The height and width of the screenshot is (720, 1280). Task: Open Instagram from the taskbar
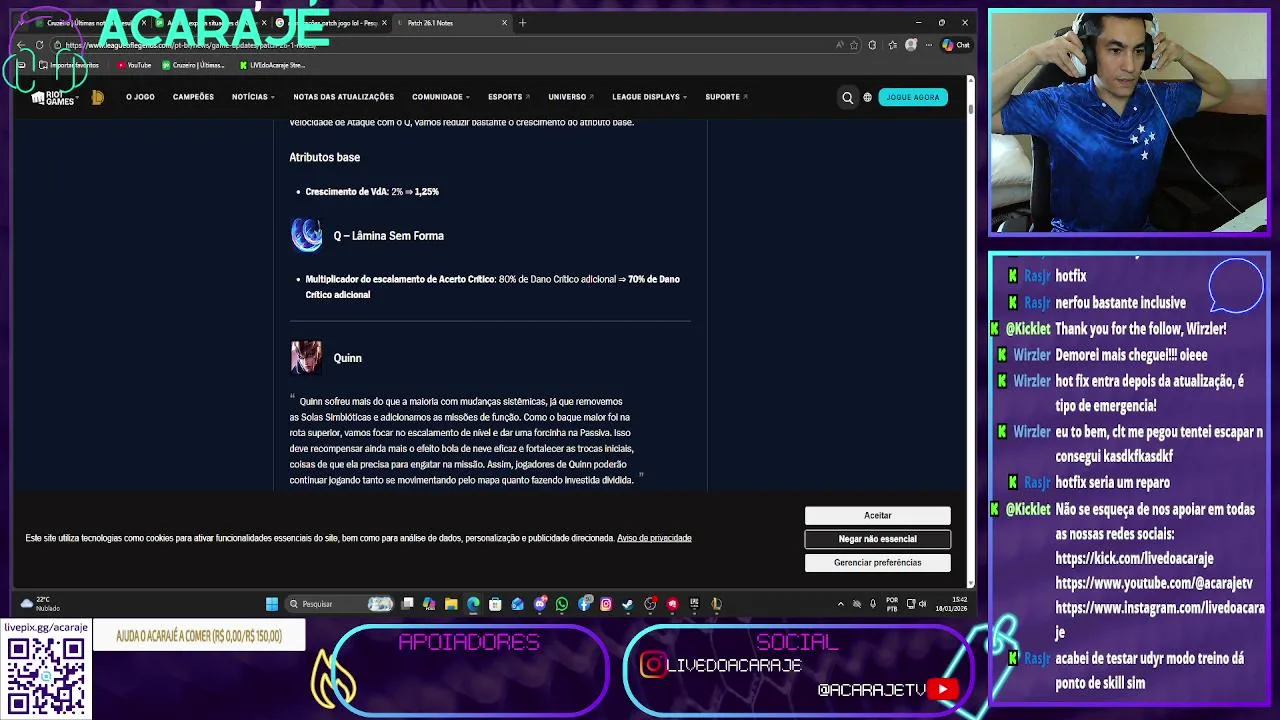tap(606, 603)
